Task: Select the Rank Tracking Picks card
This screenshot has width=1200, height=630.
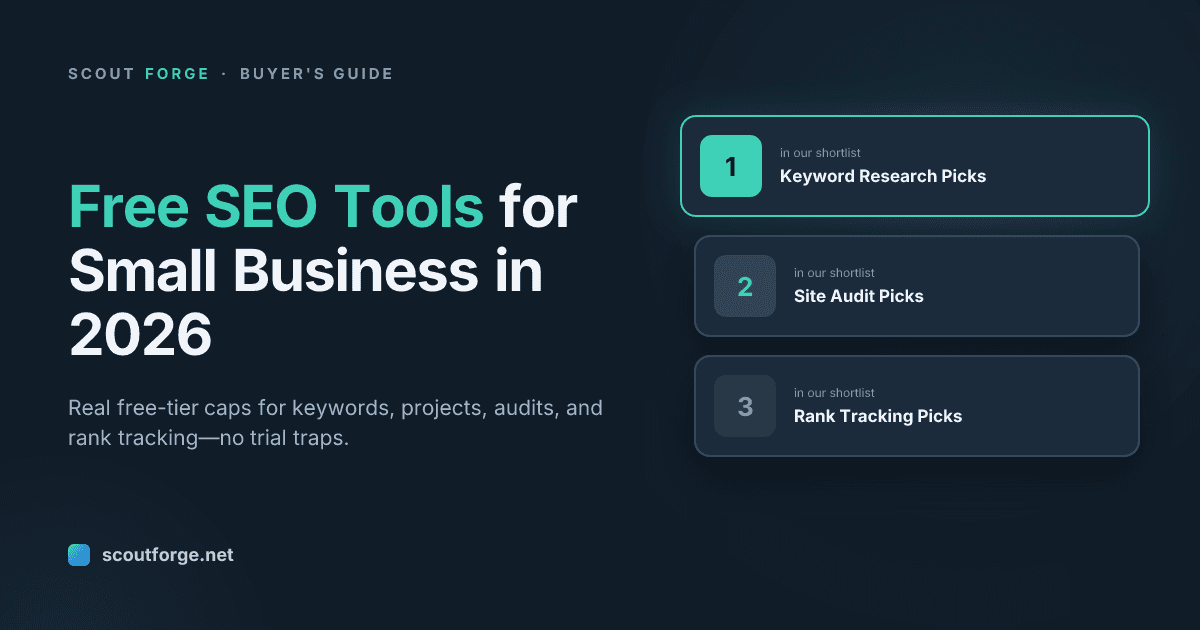Action: point(917,406)
